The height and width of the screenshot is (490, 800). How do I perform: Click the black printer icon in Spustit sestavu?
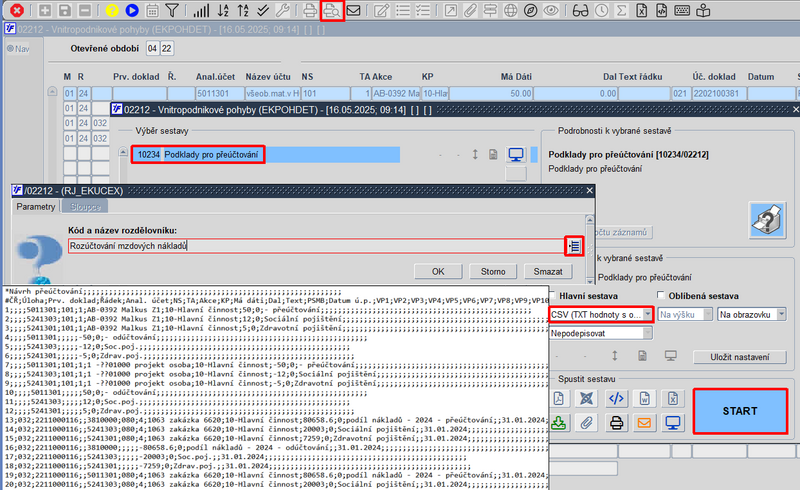pos(616,423)
